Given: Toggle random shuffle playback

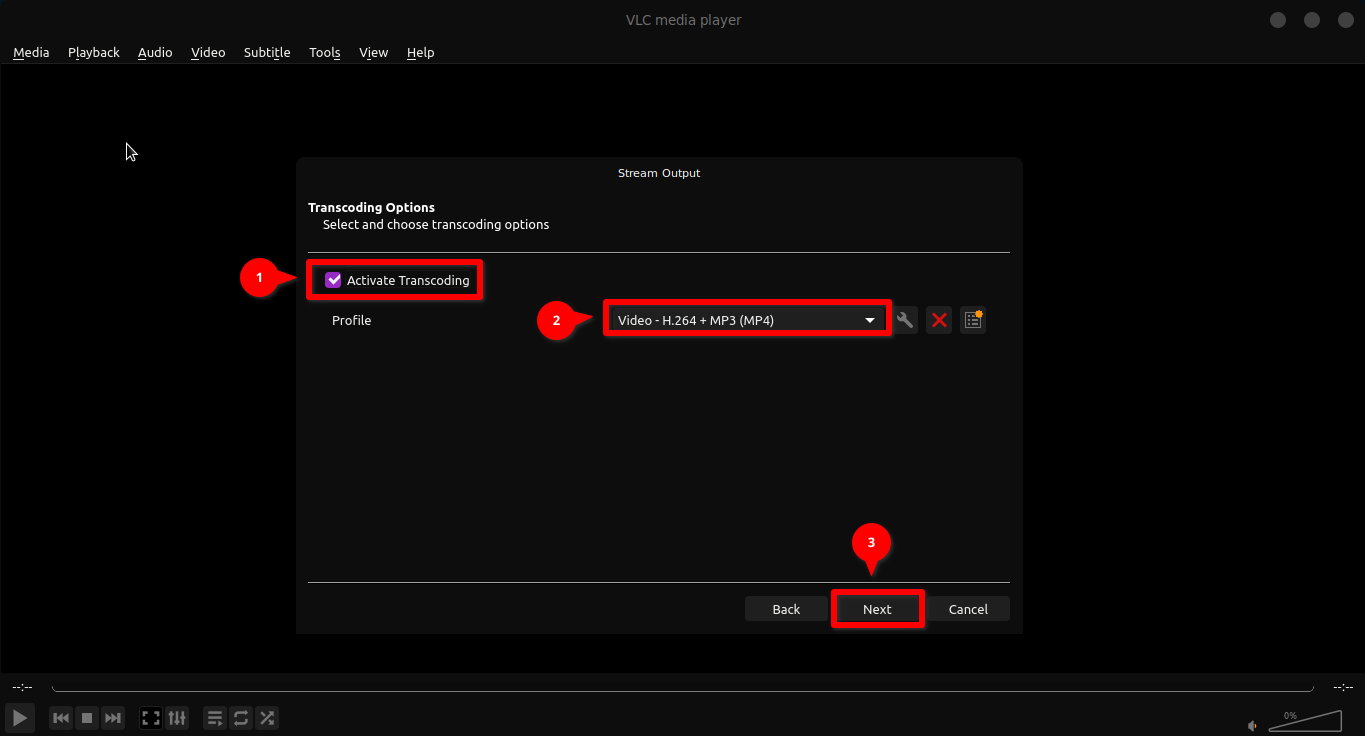Looking at the screenshot, I should click(x=267, y=718).
